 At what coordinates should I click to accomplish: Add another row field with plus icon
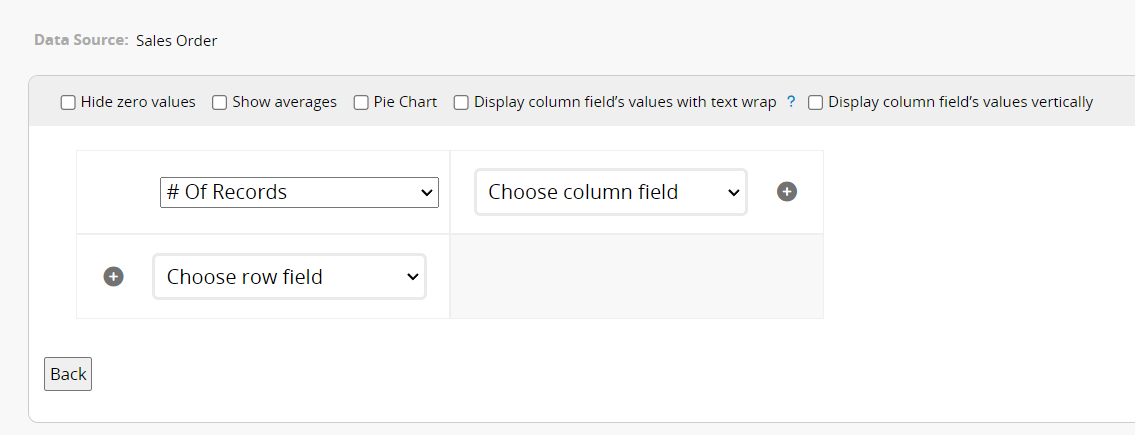tap(114, 277)
